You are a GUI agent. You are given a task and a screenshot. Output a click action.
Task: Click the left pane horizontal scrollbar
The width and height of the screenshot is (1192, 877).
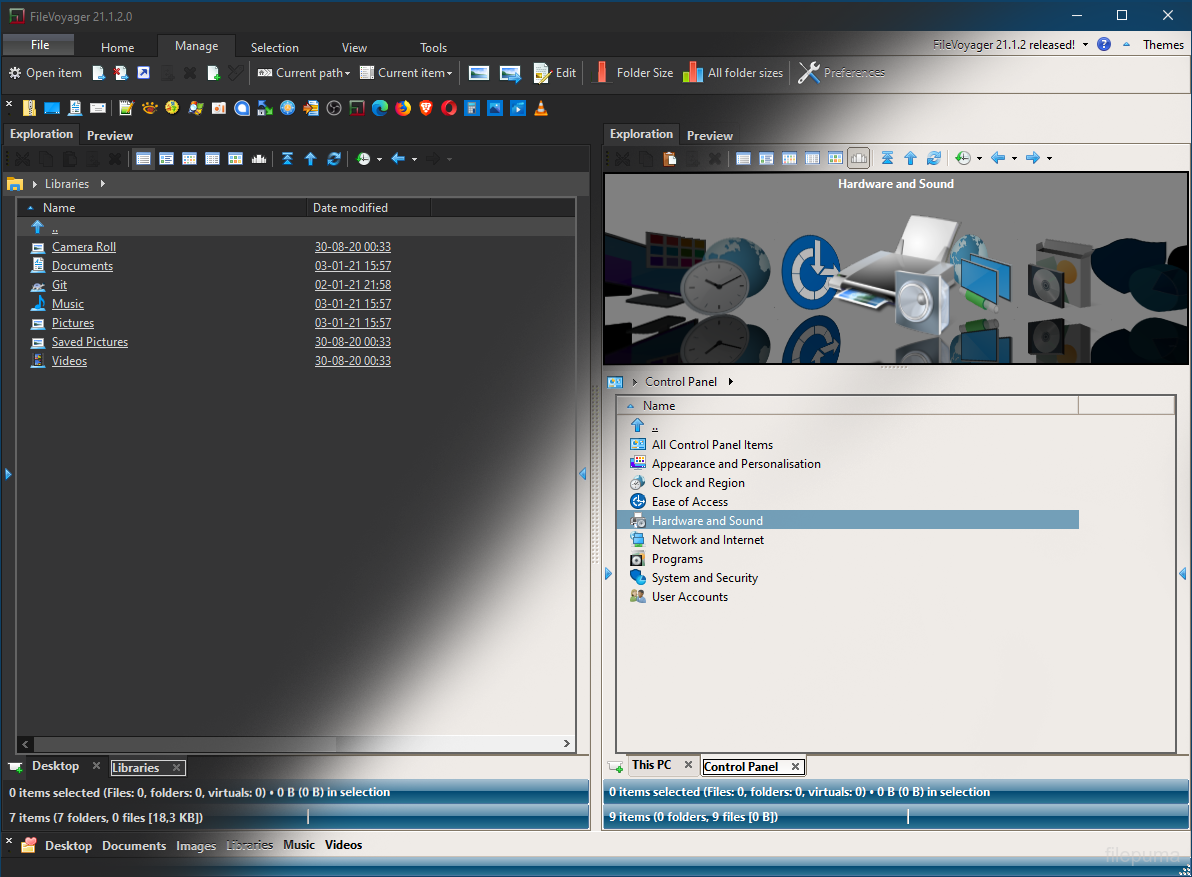pyautogui.click(x=295, y=744)
